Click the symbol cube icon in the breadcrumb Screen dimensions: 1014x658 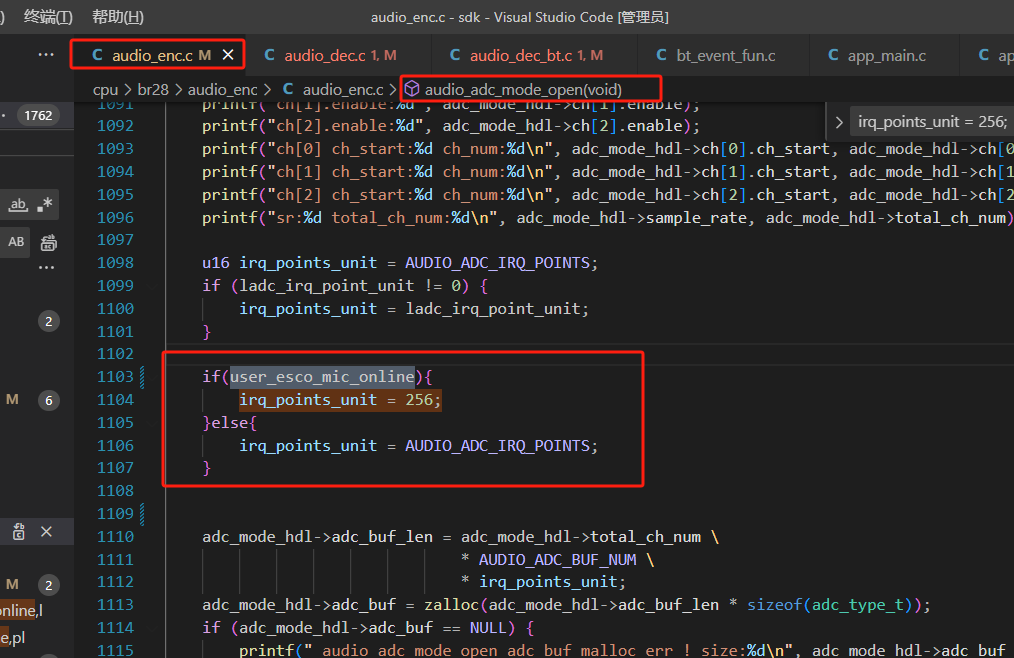click(412, 89)
